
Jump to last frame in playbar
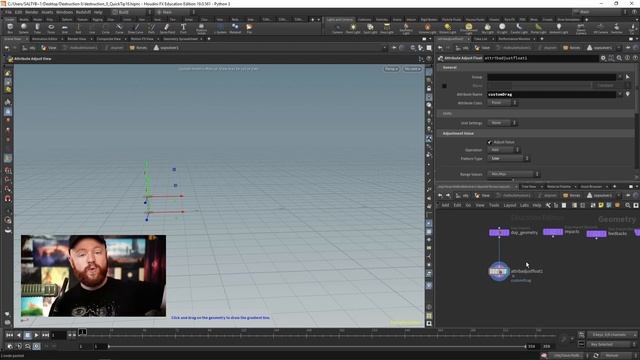(45, 335)
